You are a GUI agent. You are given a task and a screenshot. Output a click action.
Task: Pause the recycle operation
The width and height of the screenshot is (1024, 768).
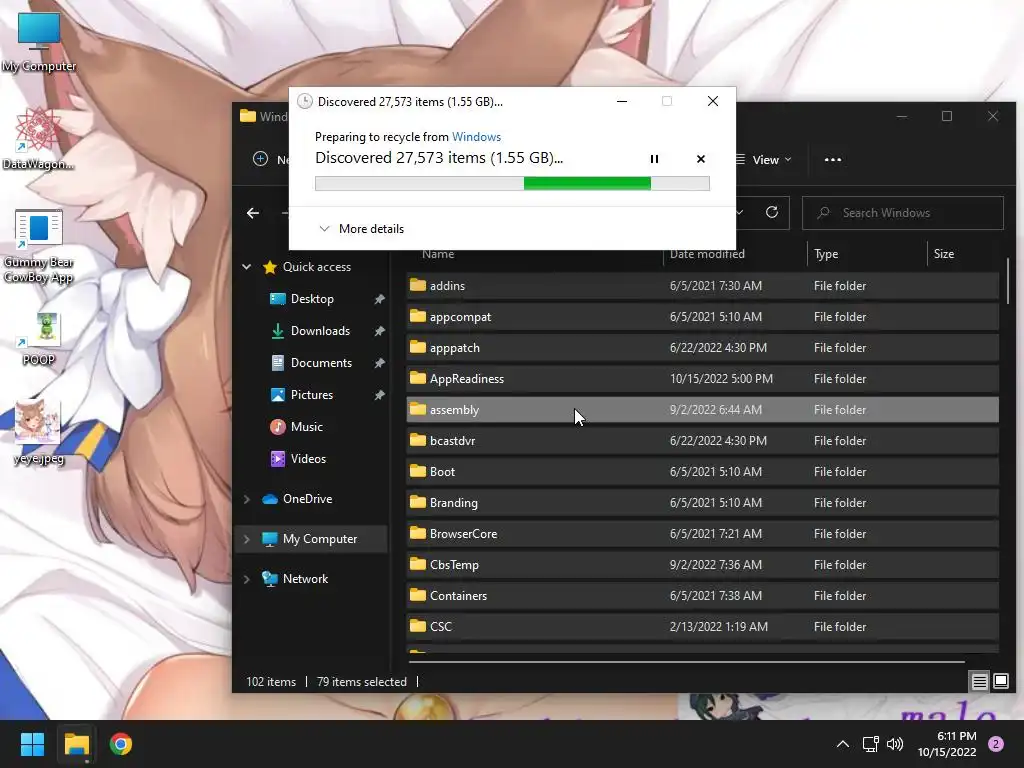654,159
